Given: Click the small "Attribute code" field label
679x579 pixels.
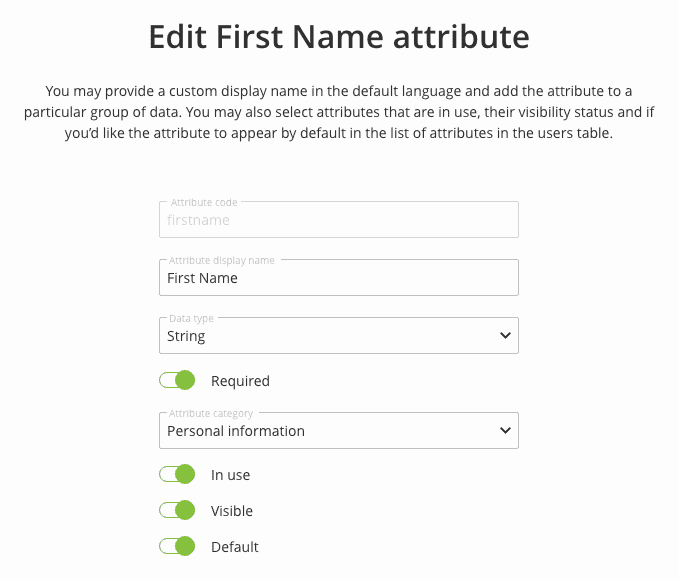Looking at the screenshot, I should (x=204, y=203).
